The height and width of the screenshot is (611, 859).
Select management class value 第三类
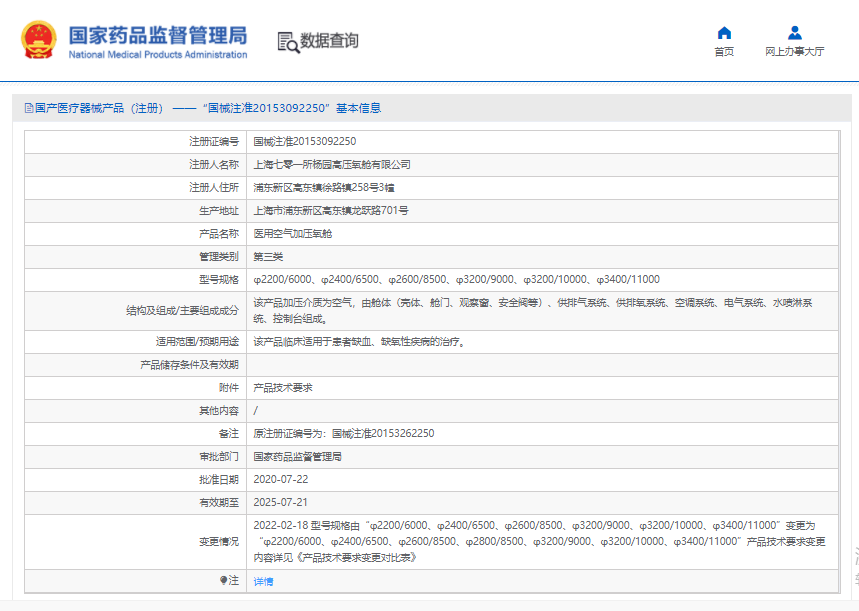tap(268, 256)
